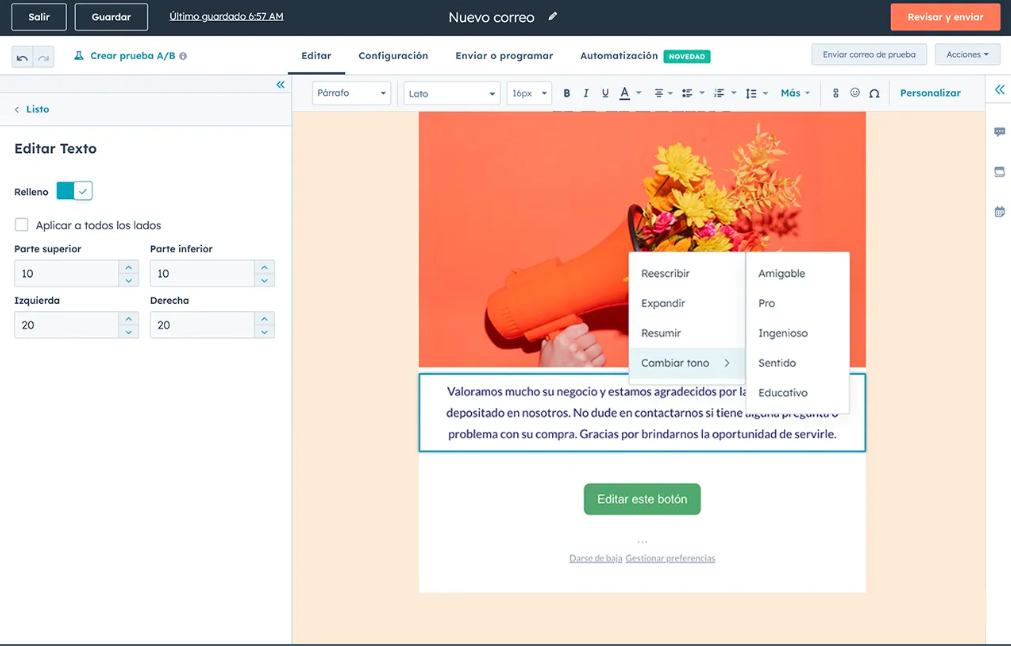This screenshot has width=1011, height=646.
Task: Open the calendar icon in right sidebar
Action: coord(999,211)
